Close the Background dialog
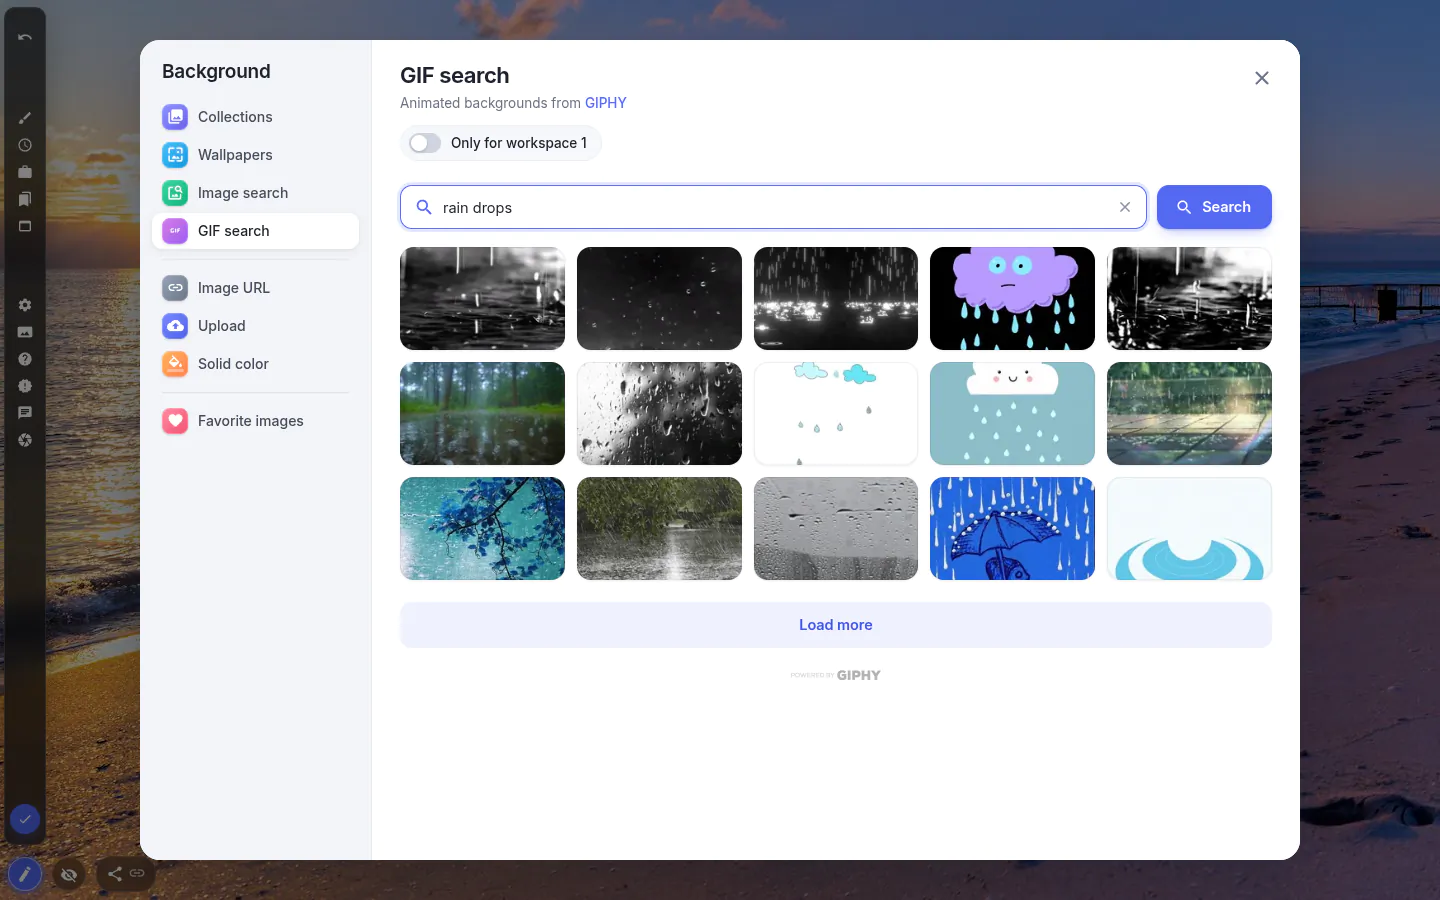Image resolution: width=1440 pixels, height=900 pixels. point(1262,78)
